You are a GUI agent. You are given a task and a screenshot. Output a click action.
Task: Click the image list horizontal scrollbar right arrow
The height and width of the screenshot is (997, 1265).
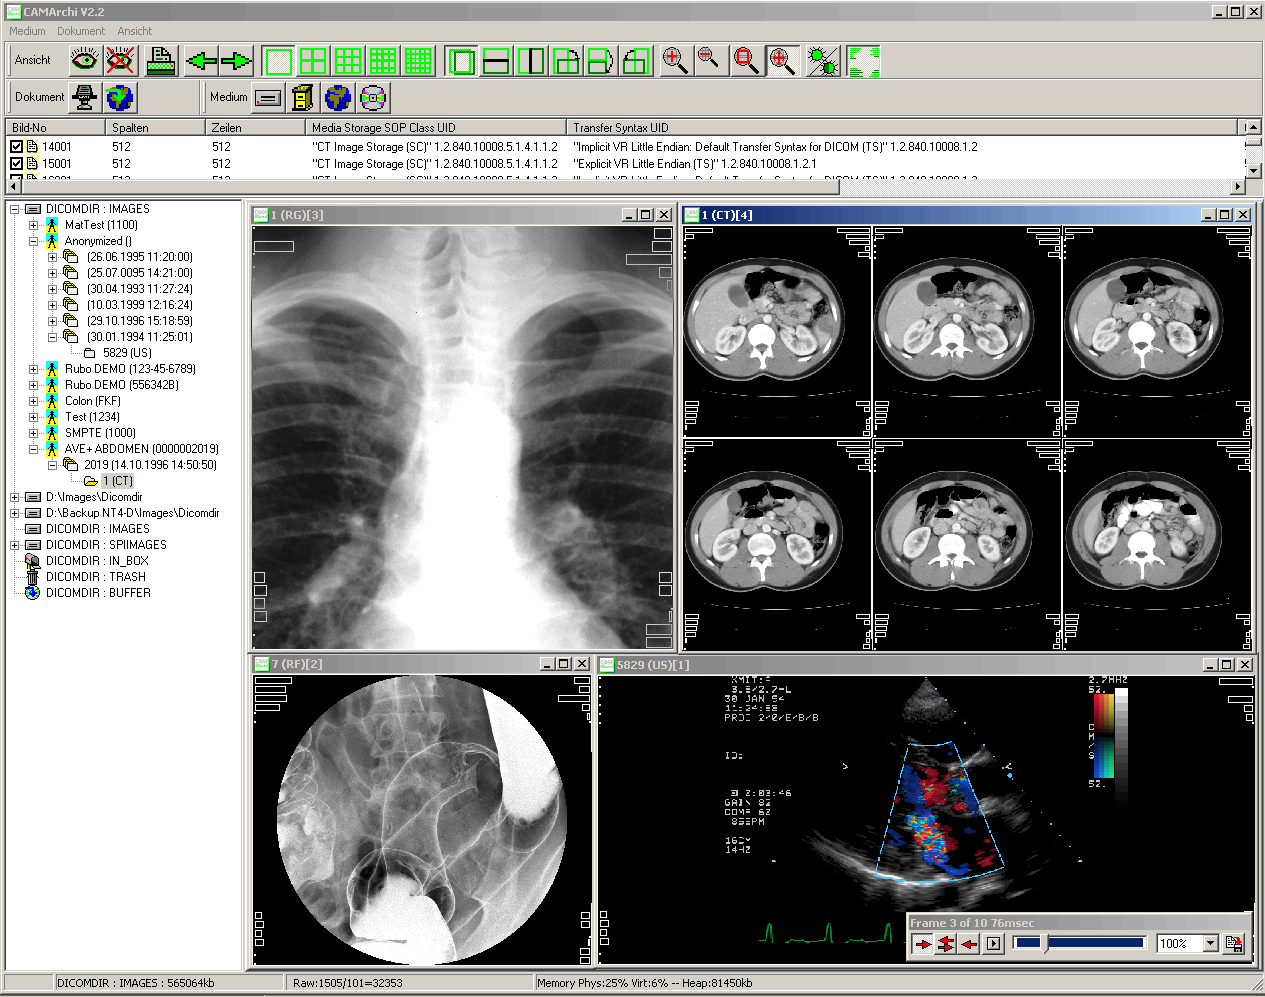[1237, 186]
